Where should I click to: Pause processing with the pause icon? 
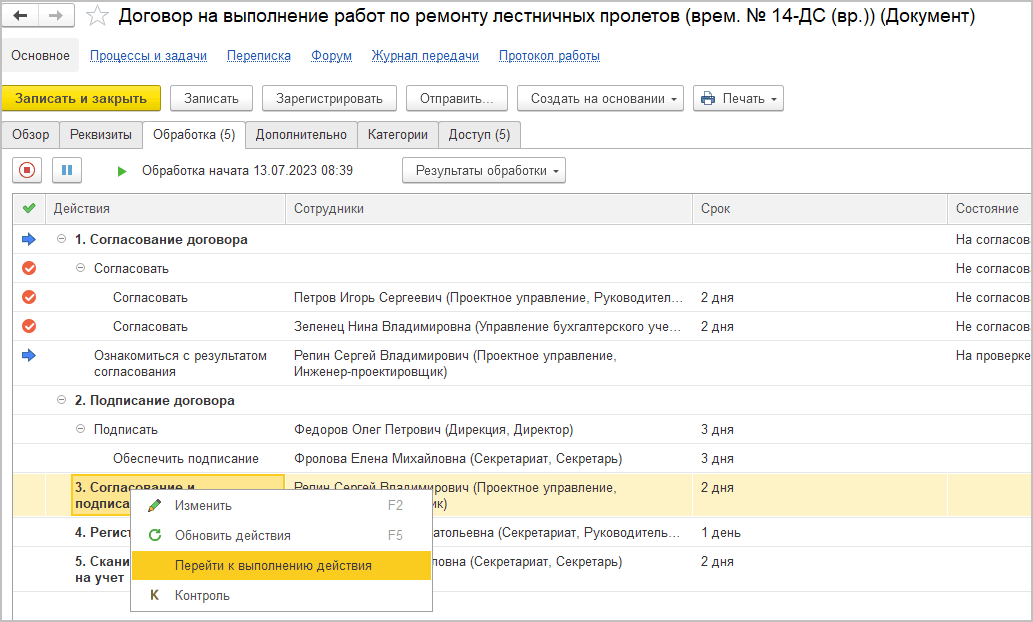pyautogui.click(x=67, y=170)
